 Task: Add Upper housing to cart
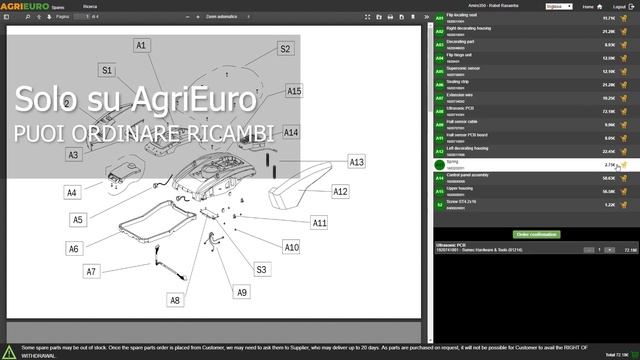tap(624, 191)
